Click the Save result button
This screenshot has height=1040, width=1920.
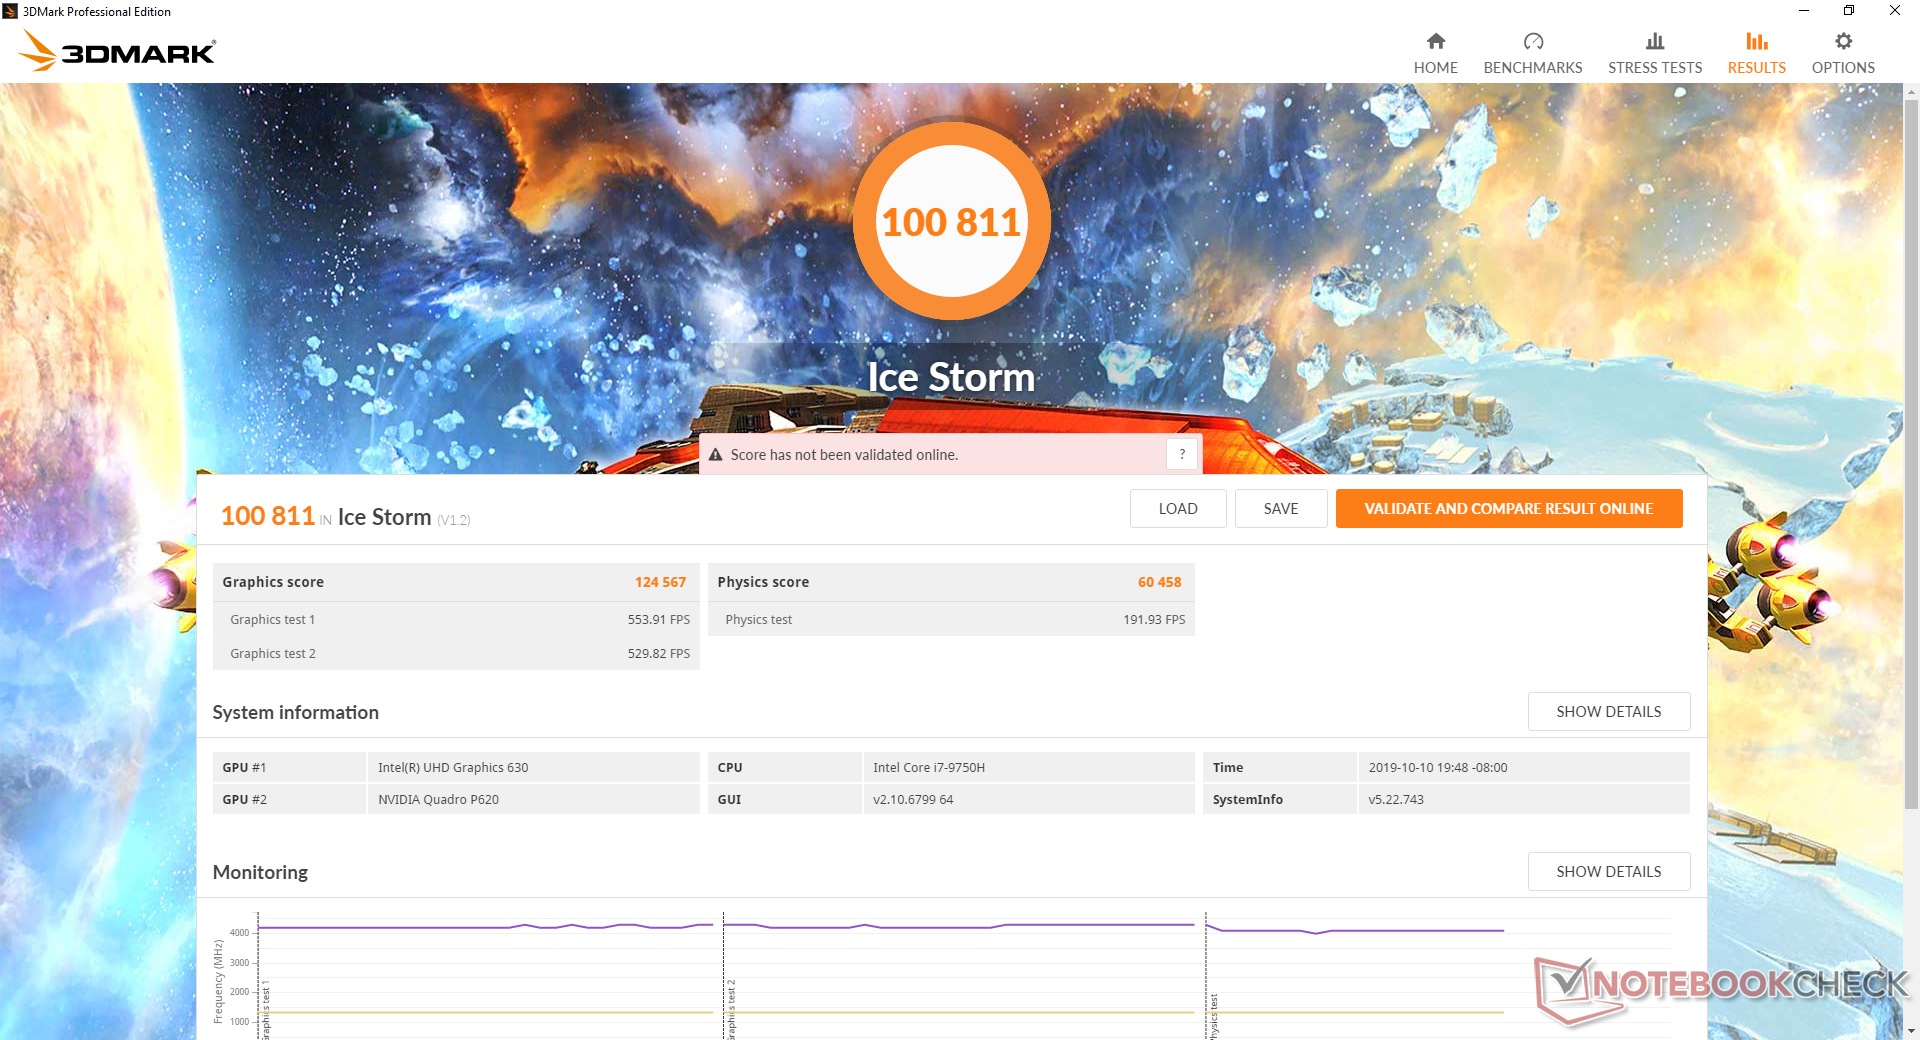[1281, 509]
